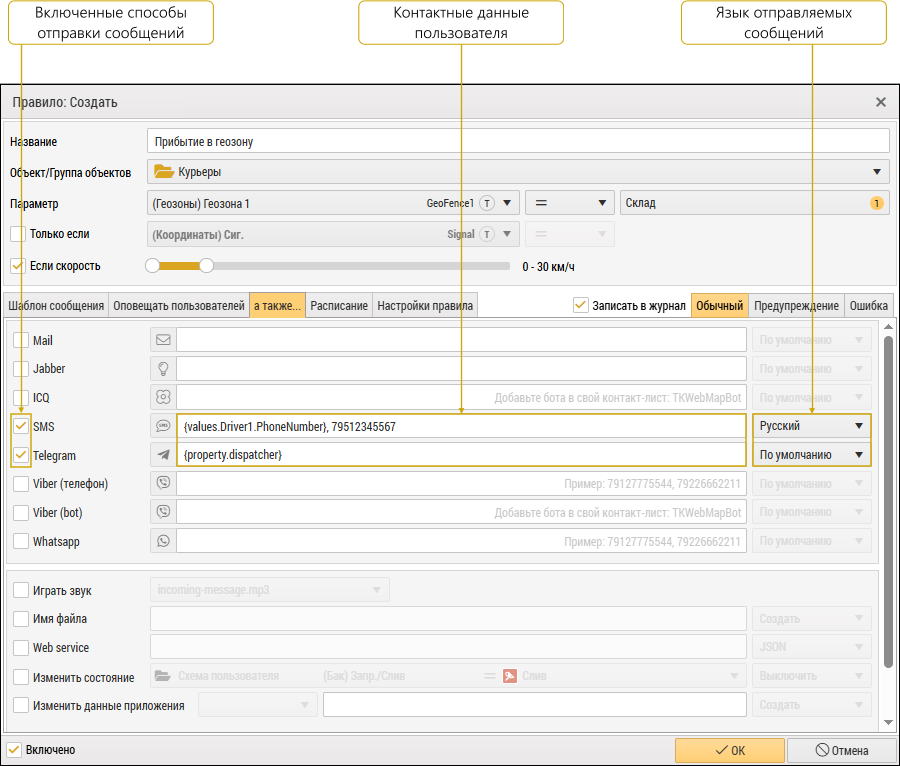Open the Курьеры object group dropdown
Image resolution: width=900 pixels, height=766 pixels.
pos(518,172)
